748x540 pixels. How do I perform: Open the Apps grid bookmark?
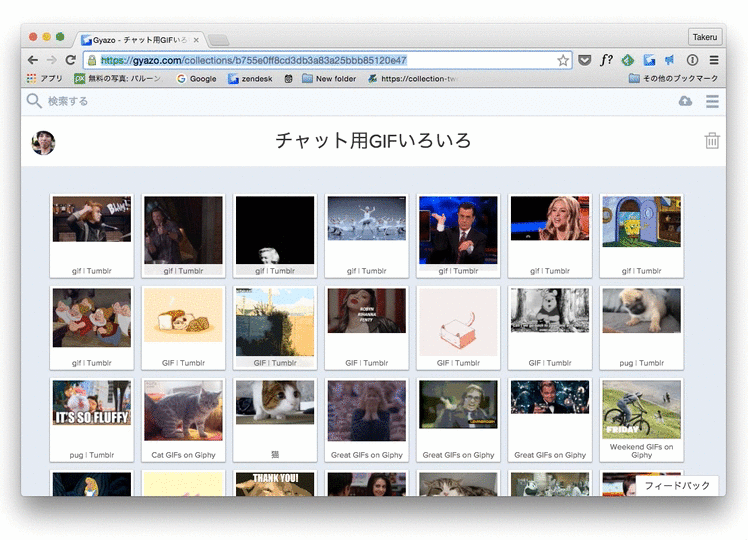44,79
